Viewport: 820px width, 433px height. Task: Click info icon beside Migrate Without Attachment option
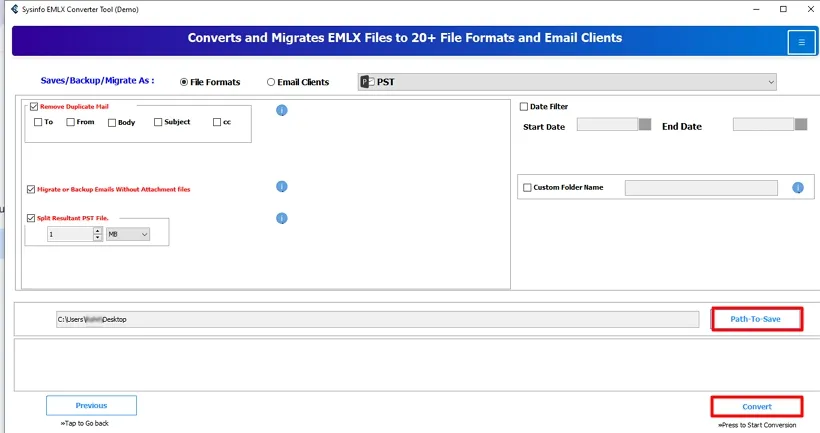(281, 187)
